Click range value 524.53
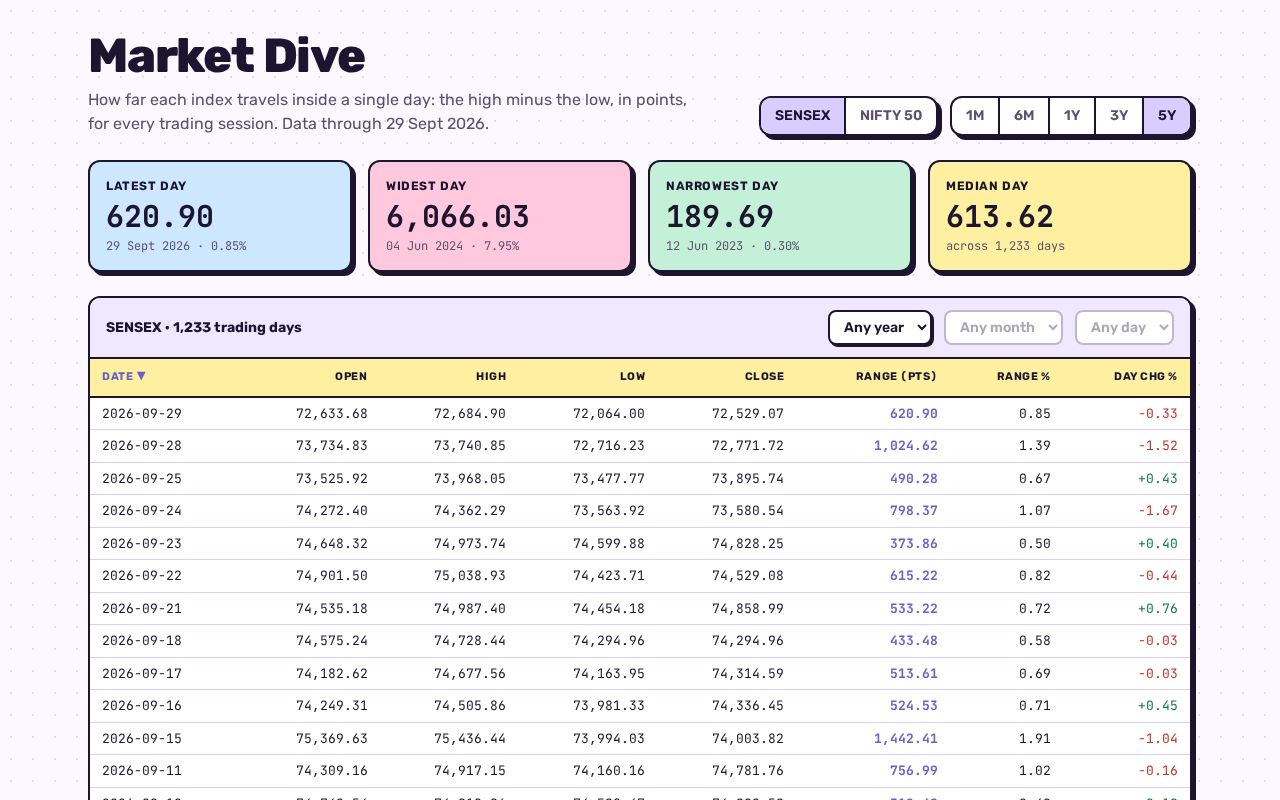The height and width of the screenshot is (800, 1280). 914,706
